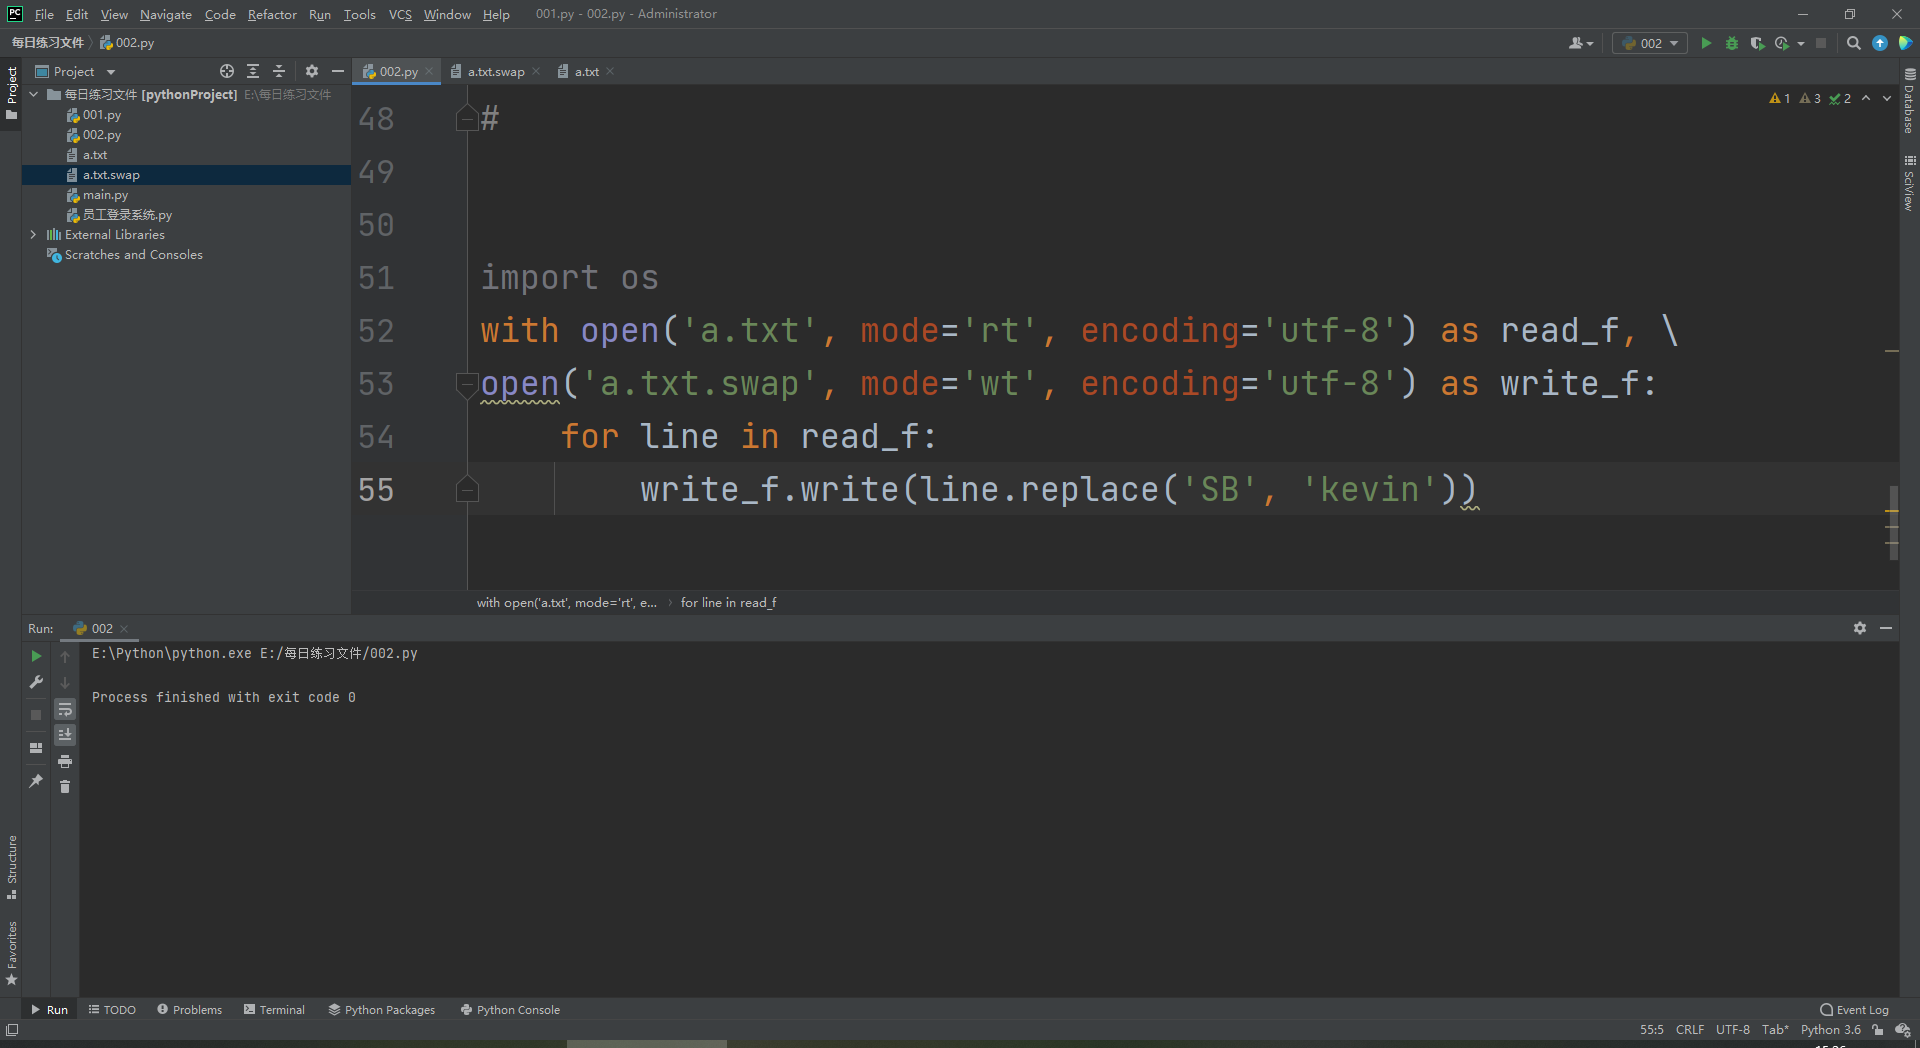
Task: Open the Terminal tool window
Action: pyautogui.click(x=274, y=1010)
